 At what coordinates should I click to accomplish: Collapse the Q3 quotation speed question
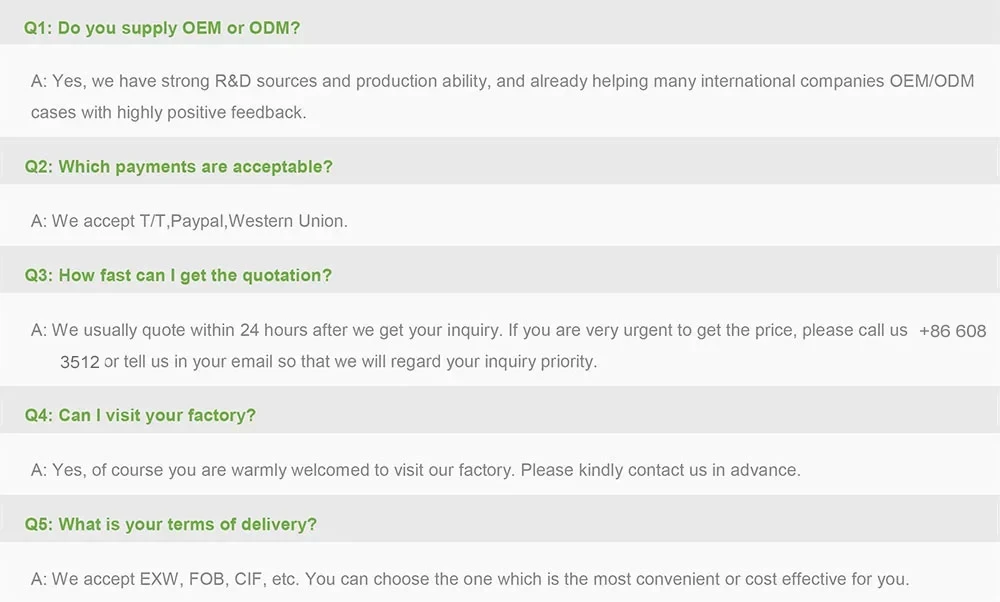178,275
